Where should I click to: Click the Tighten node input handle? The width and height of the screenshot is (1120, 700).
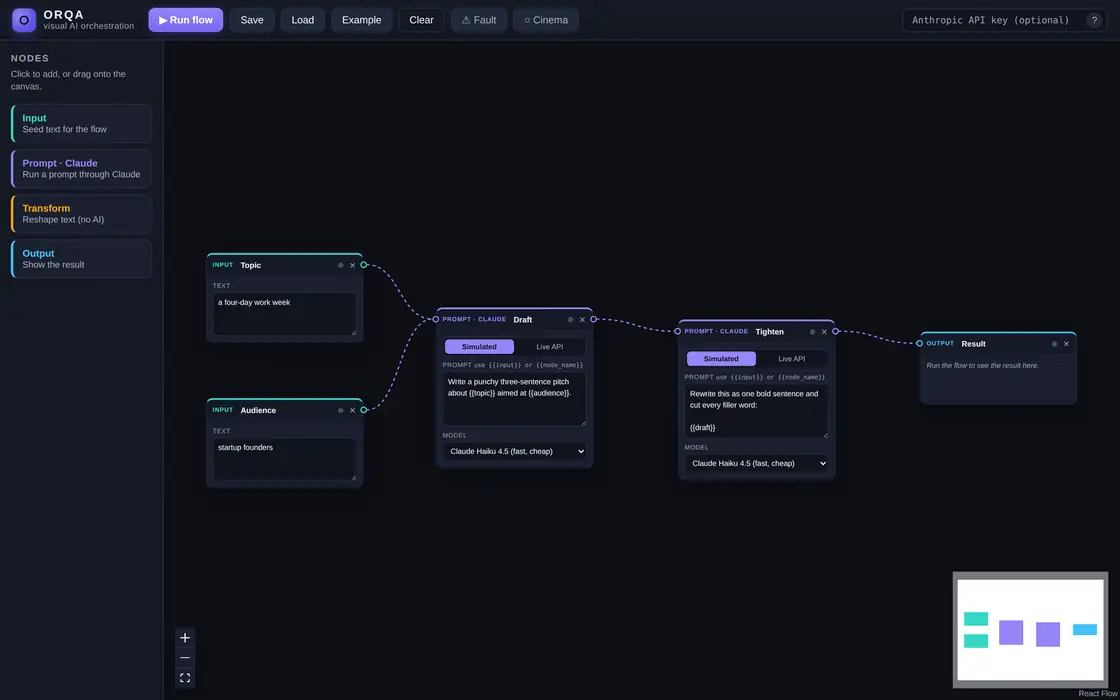pos(678,331)
